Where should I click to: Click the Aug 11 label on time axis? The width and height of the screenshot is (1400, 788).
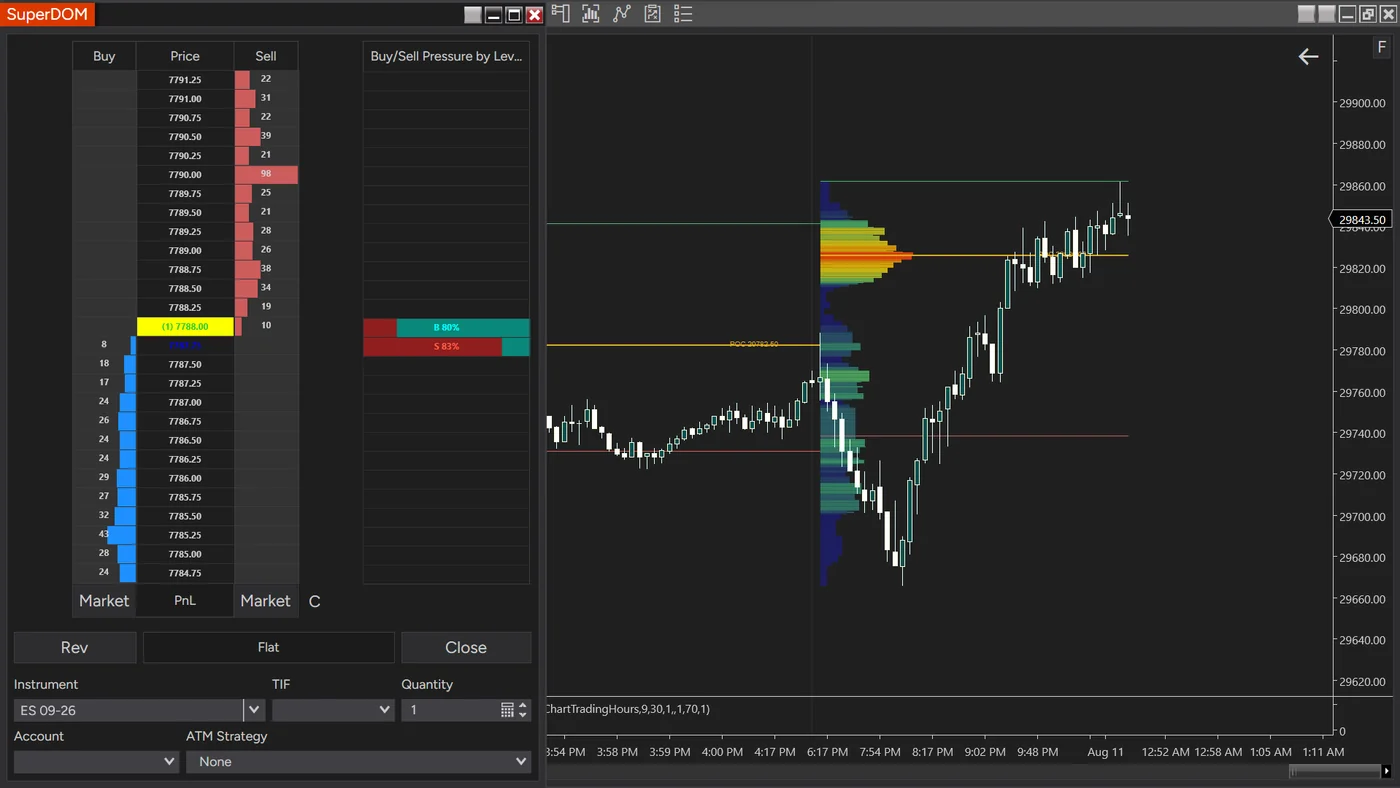click(1105, 752)
